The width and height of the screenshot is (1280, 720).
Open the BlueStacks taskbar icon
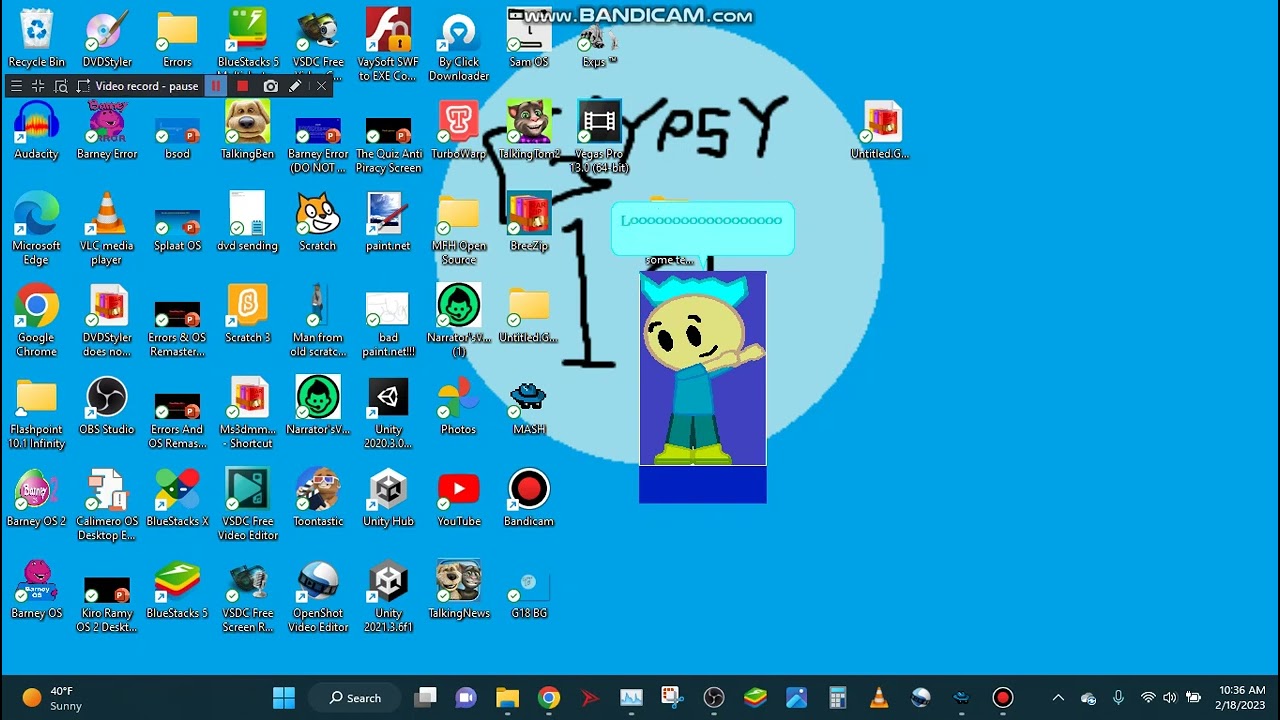tap(755, 697)
